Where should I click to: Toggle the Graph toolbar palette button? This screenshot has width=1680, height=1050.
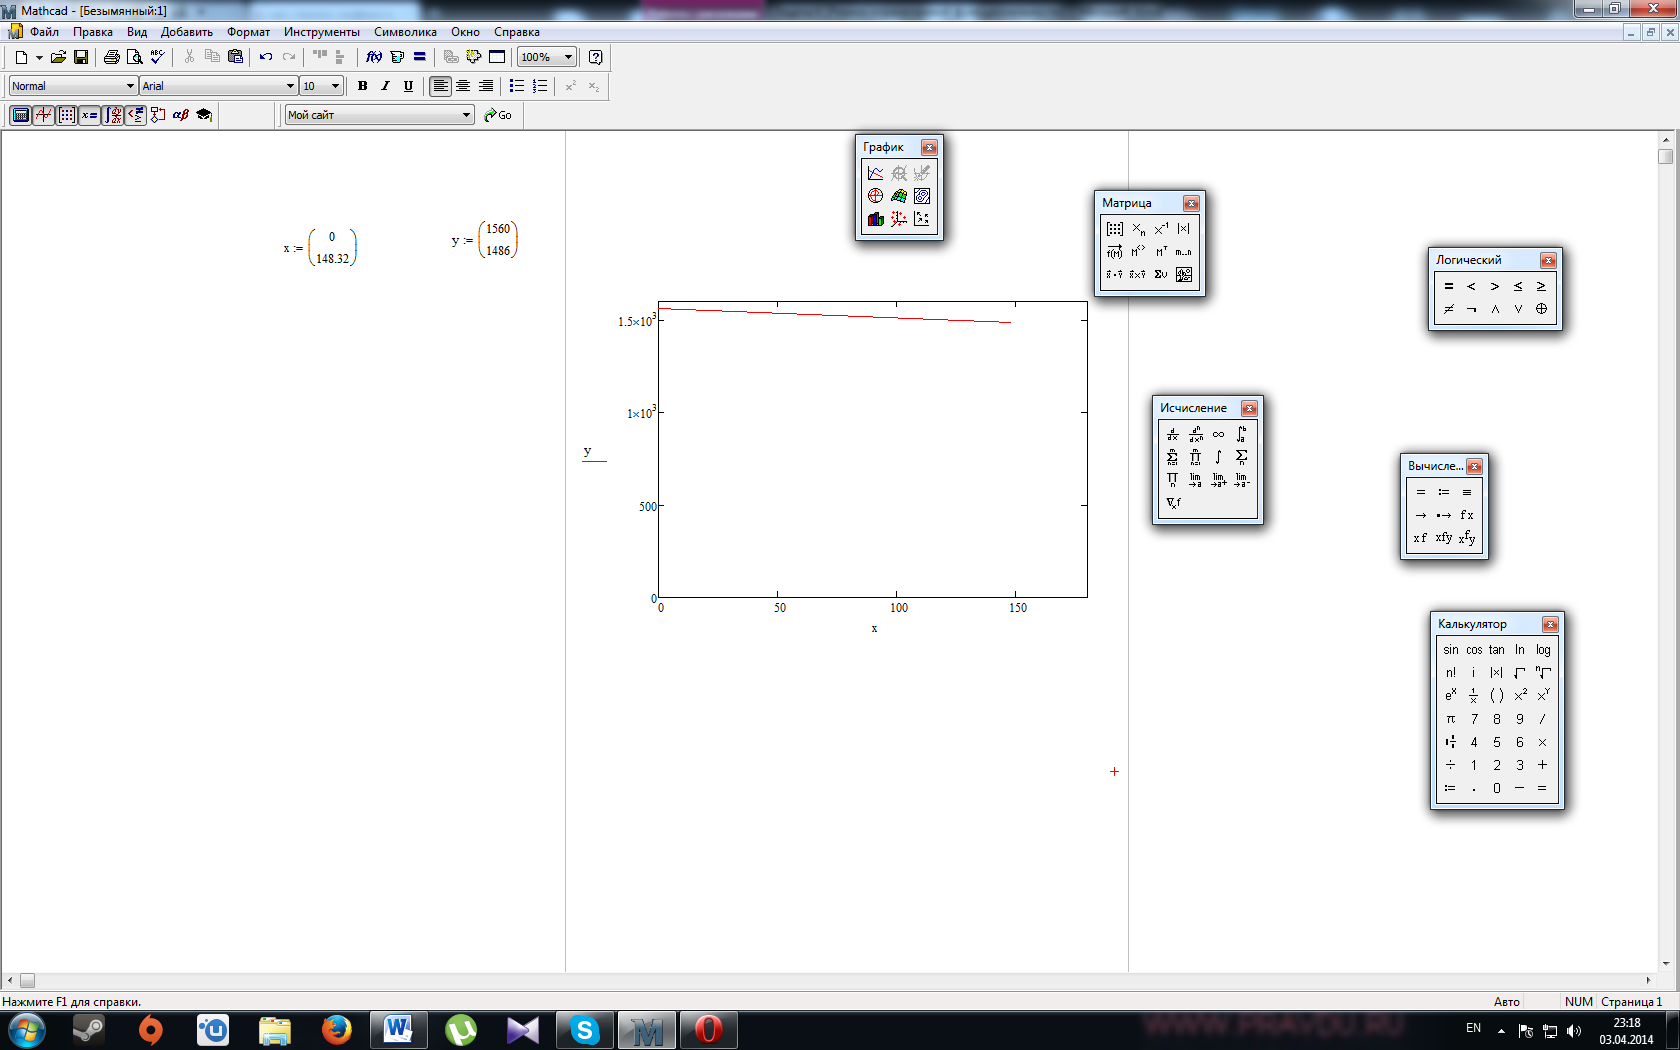43,115
